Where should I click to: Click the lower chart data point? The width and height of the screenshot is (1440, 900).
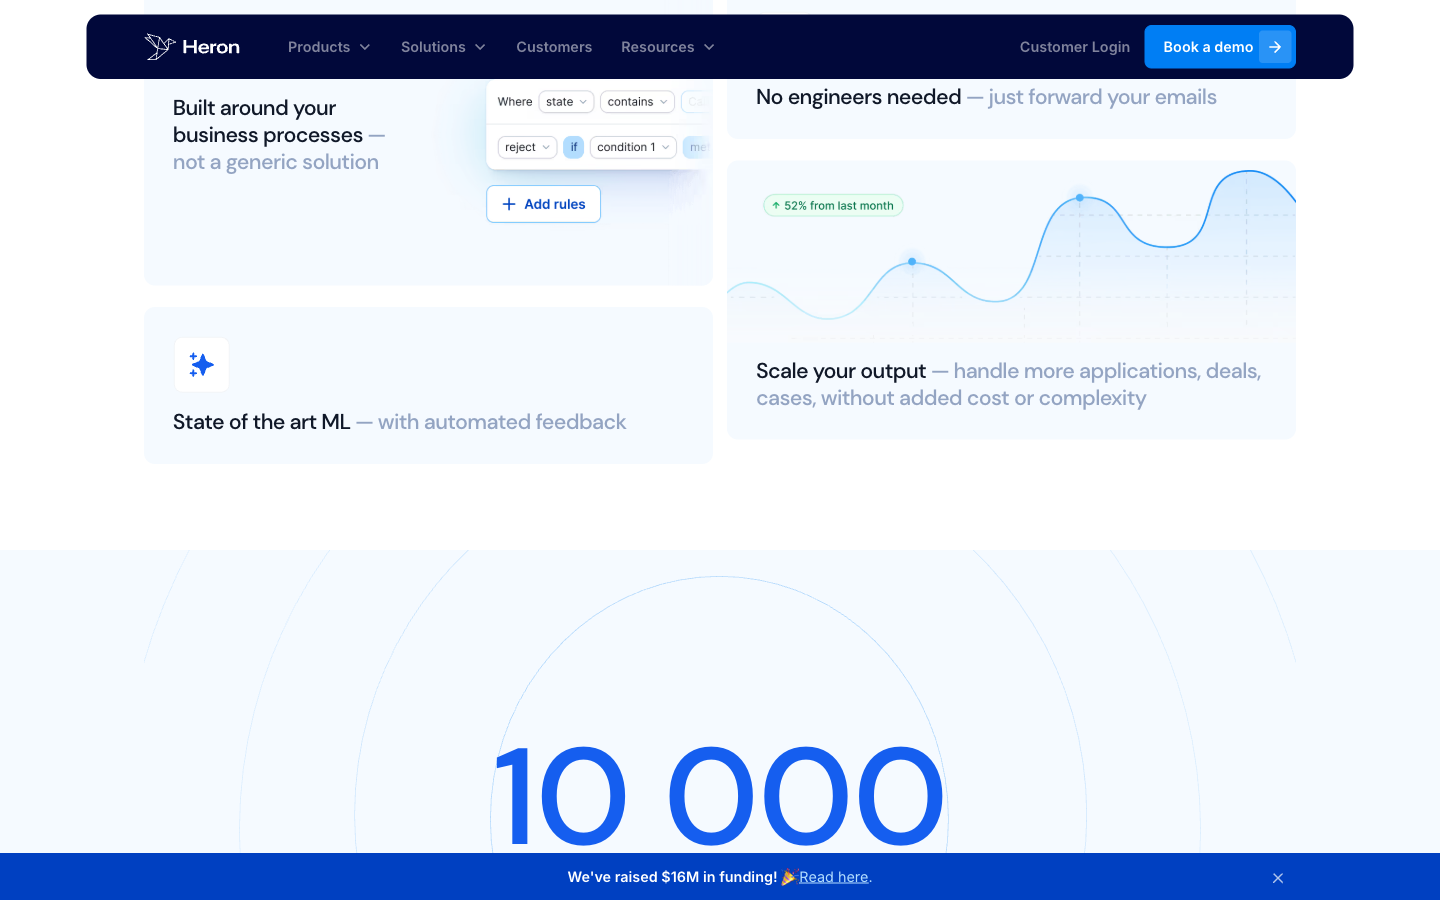tap(912, 262)
